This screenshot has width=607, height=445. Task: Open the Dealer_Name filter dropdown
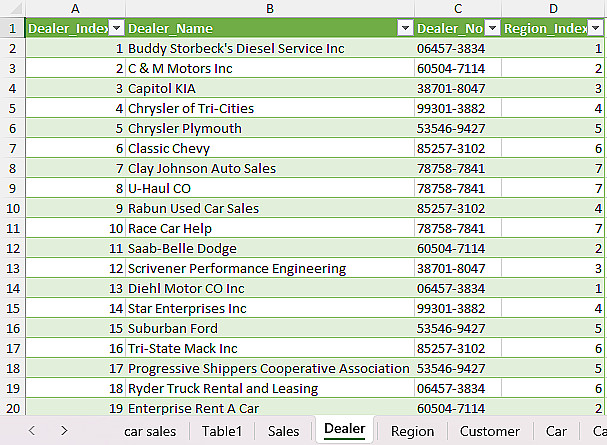[x=405, y=28]
